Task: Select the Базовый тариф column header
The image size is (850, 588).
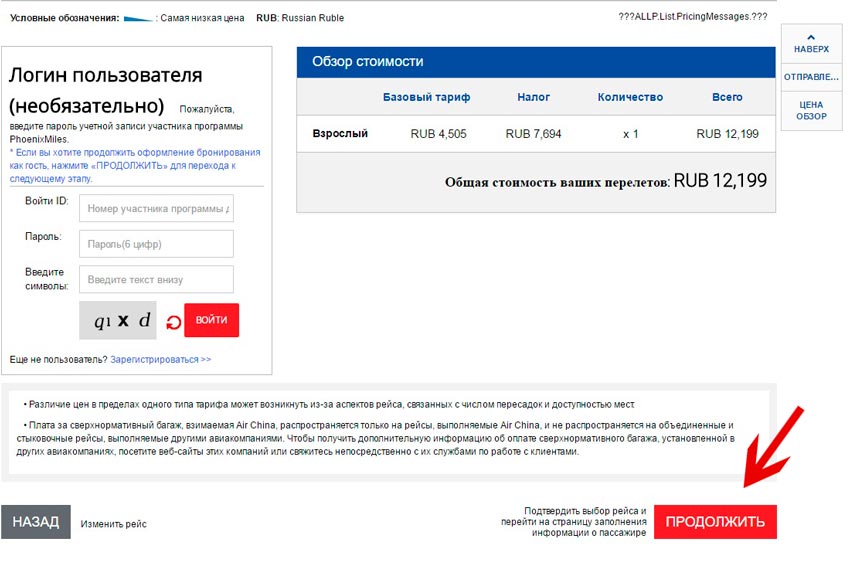Action: pos(426,97)
